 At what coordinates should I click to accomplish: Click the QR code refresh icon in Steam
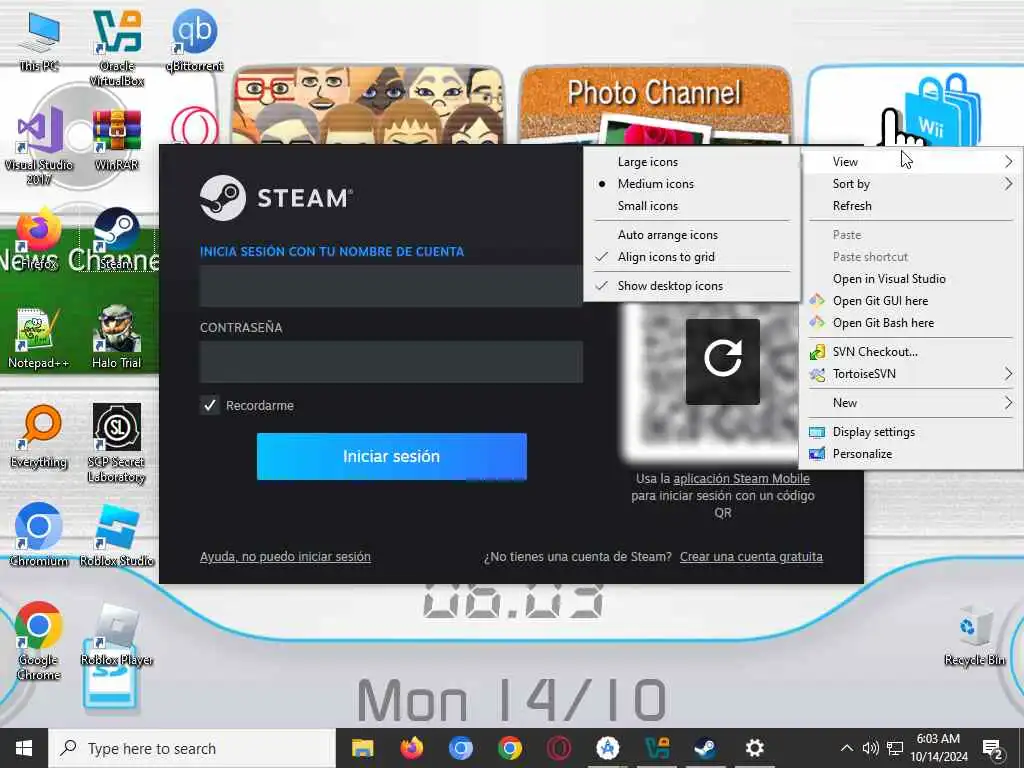coord(722,361)
